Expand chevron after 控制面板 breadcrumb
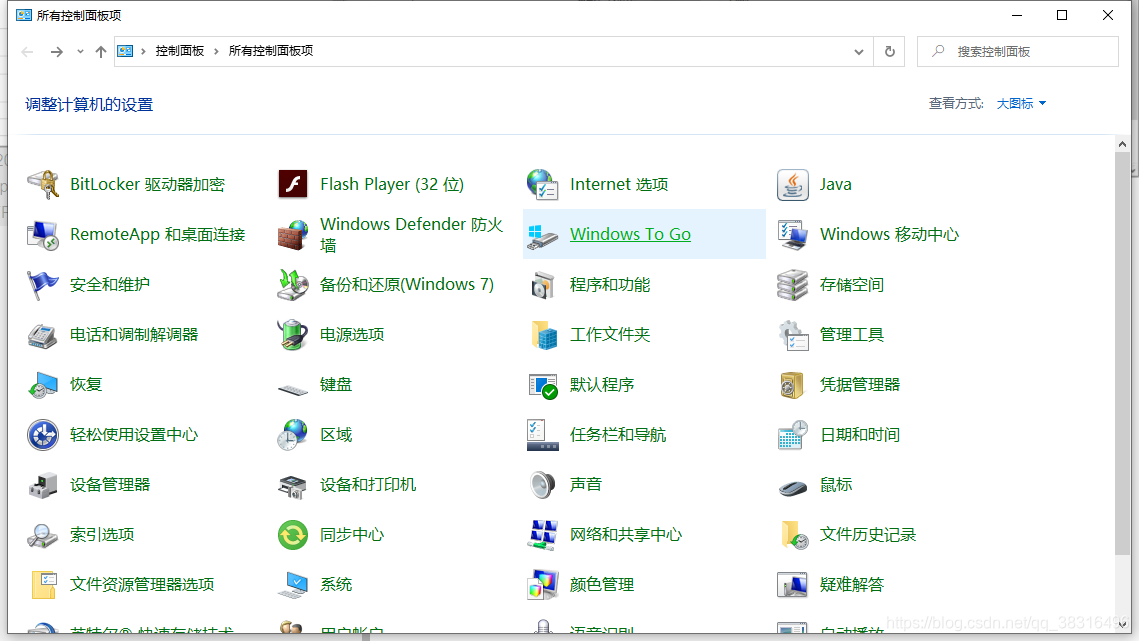The image size is (1139, 641). pyautogui.click(x=216, y=51)
